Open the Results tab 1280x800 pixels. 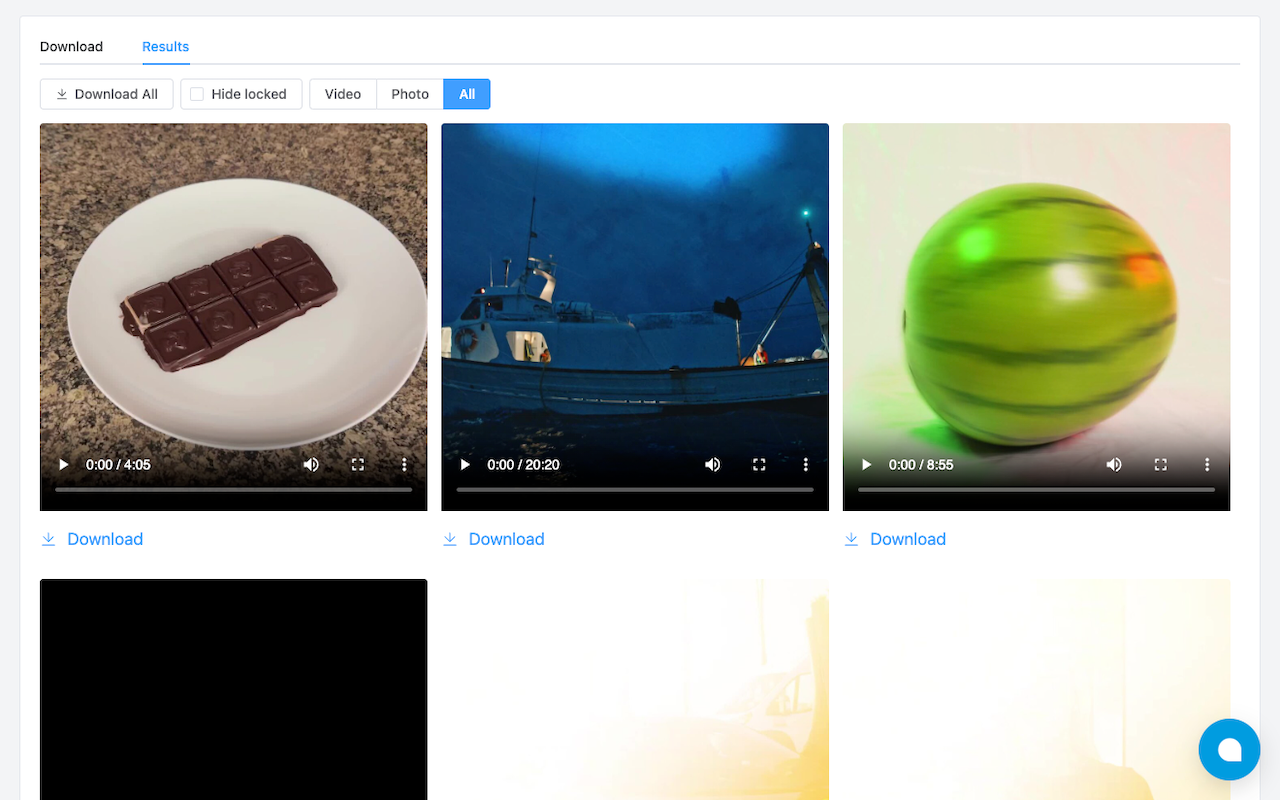165,46
